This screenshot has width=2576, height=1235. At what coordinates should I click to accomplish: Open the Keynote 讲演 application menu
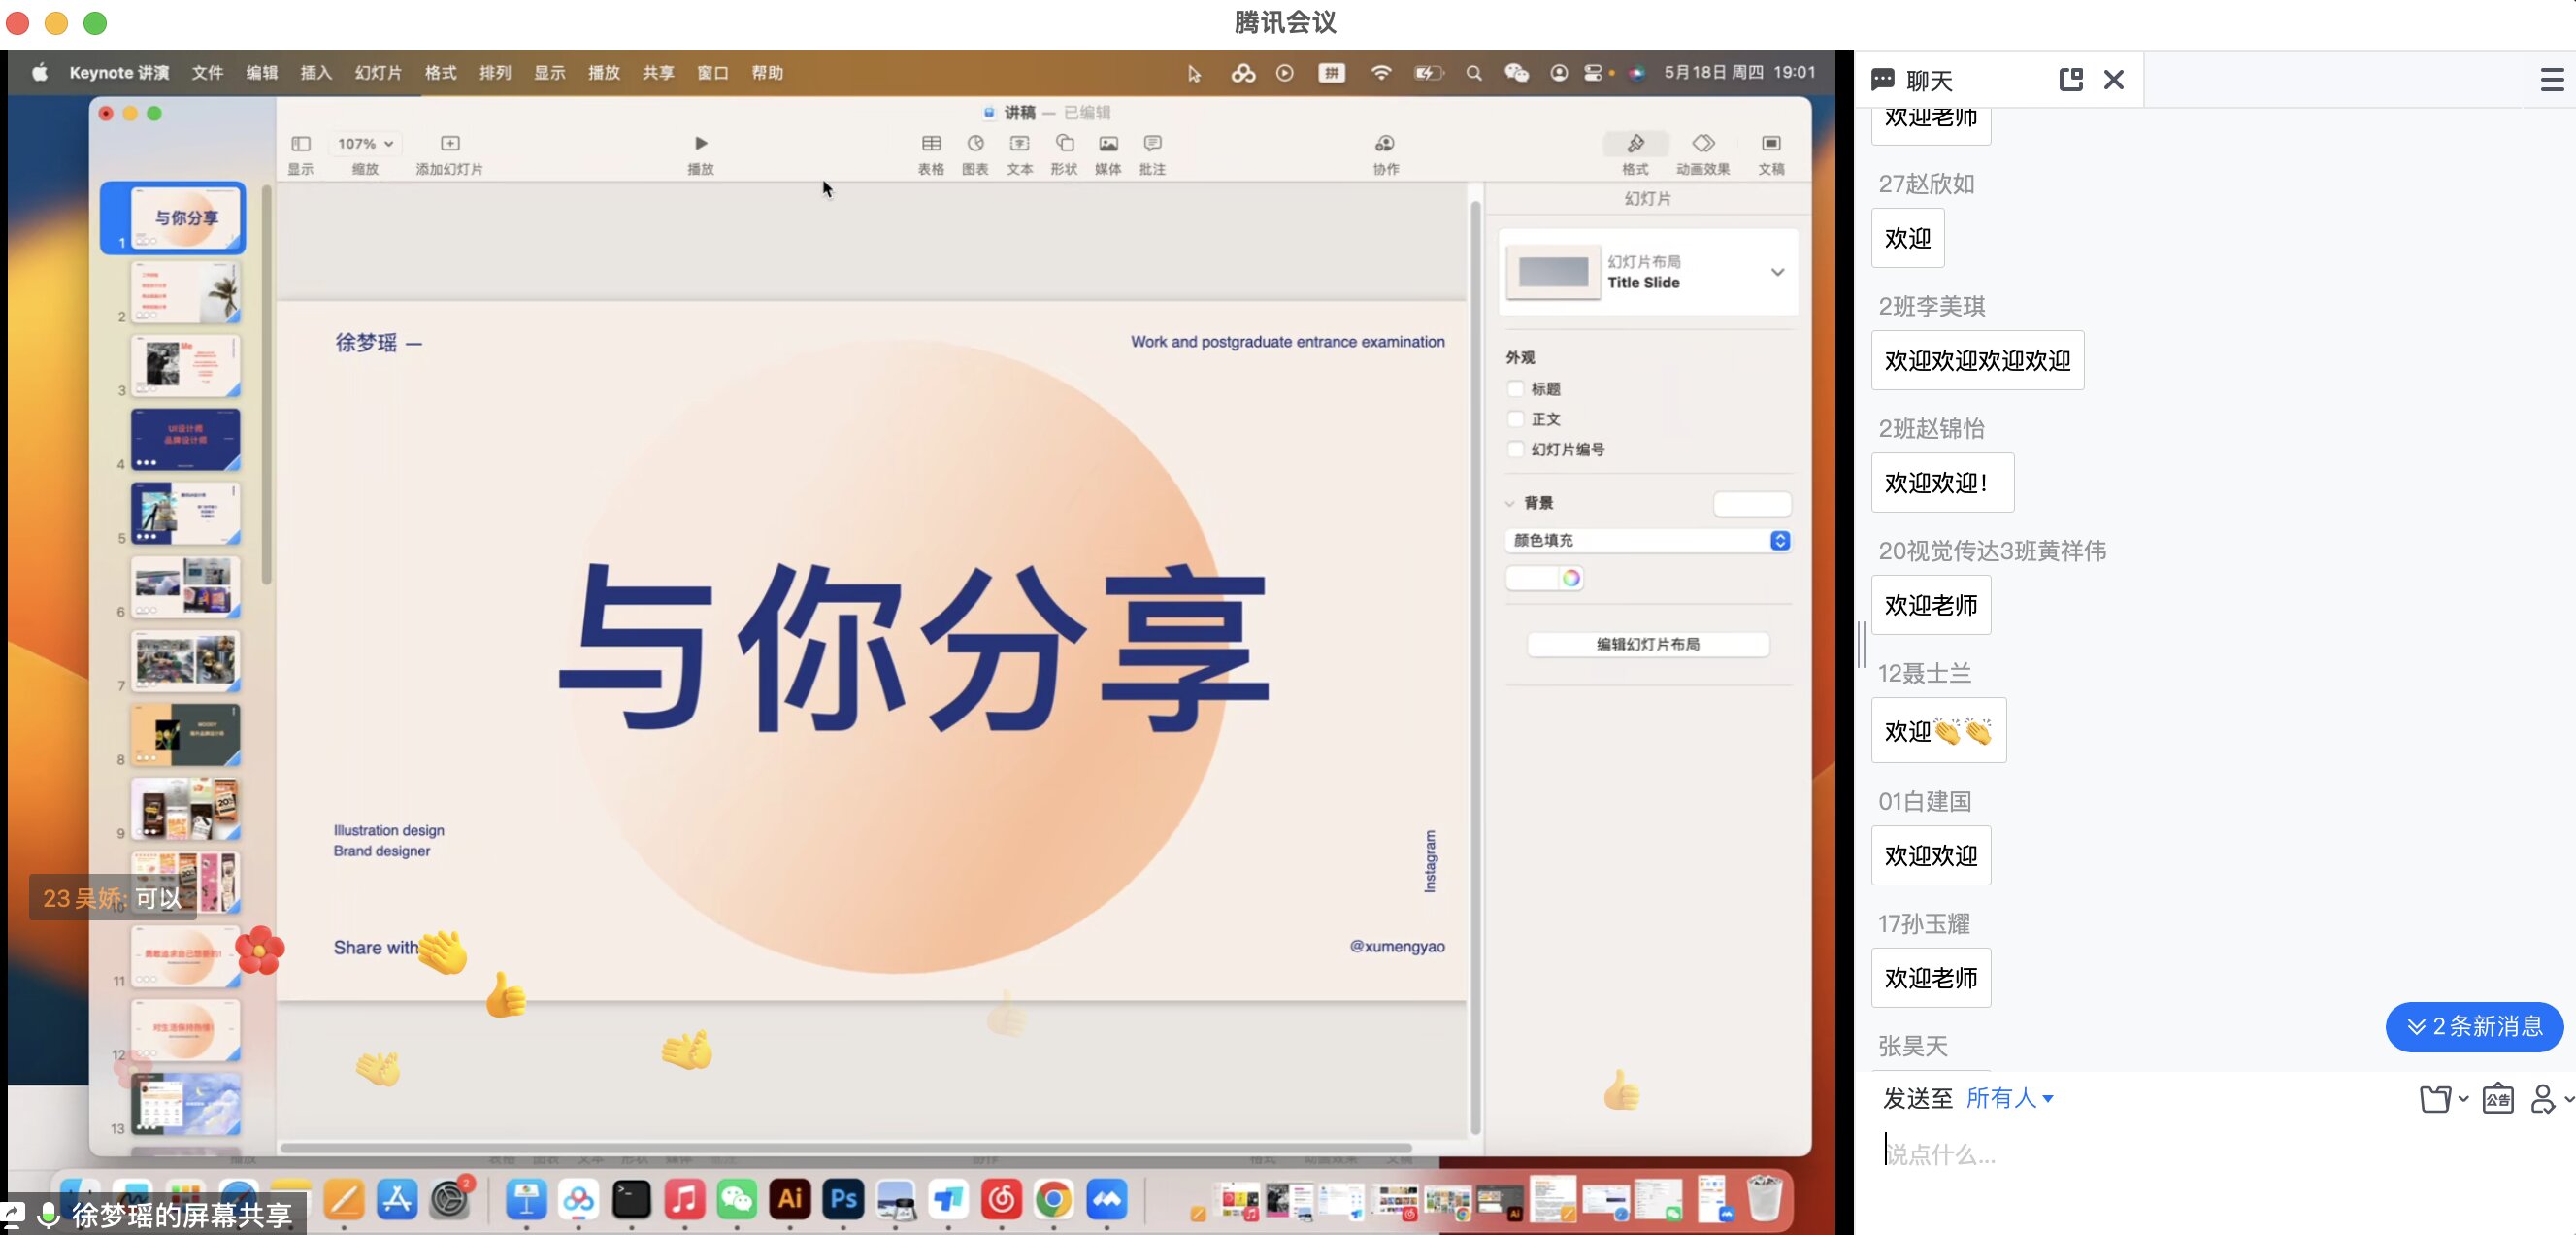(119, 73)
